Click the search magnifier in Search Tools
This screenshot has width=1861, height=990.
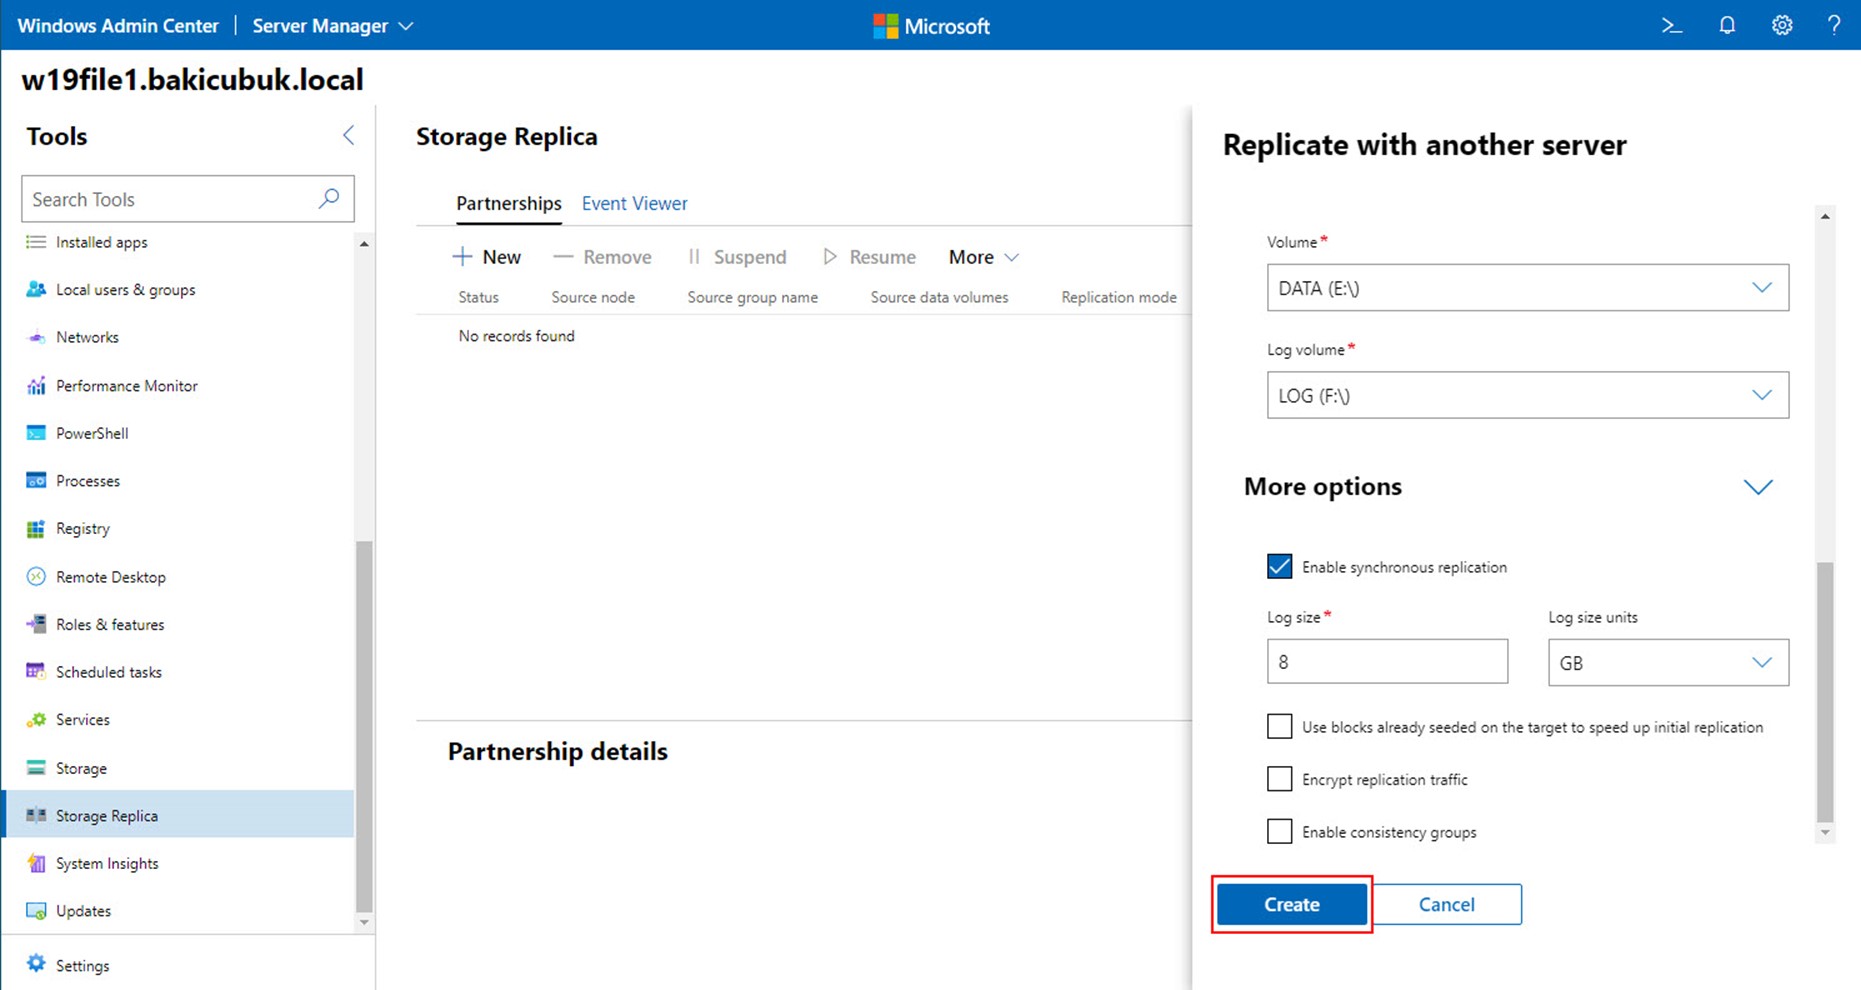(x=328, y=198)
